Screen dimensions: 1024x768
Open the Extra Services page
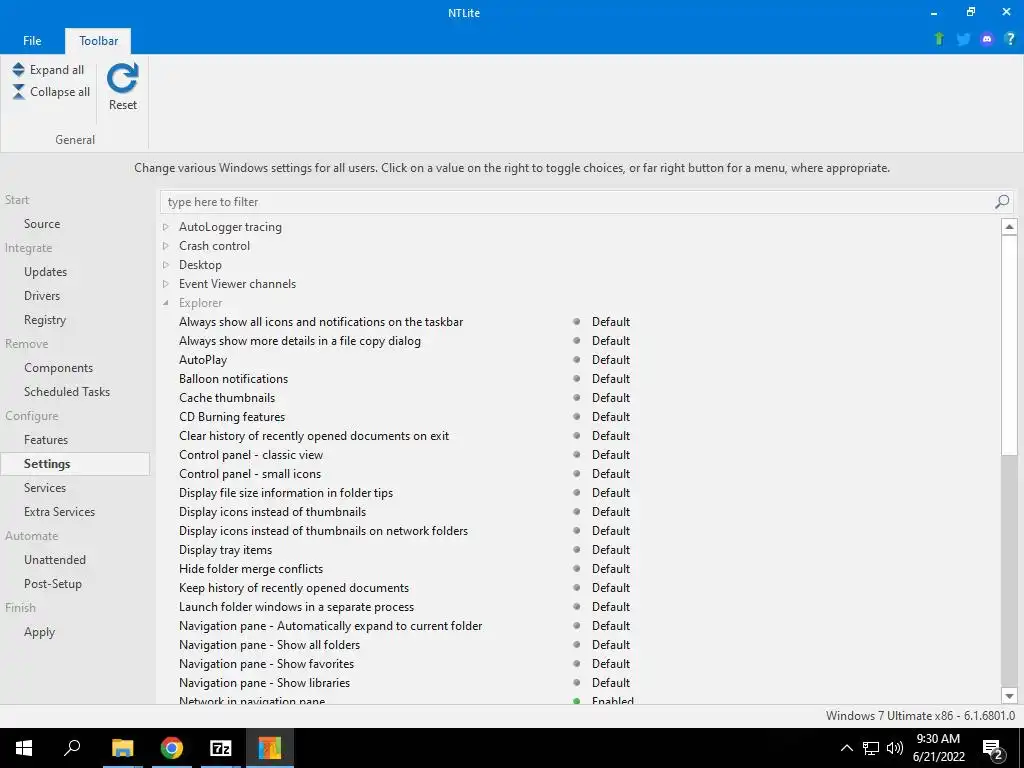[59, 512]
